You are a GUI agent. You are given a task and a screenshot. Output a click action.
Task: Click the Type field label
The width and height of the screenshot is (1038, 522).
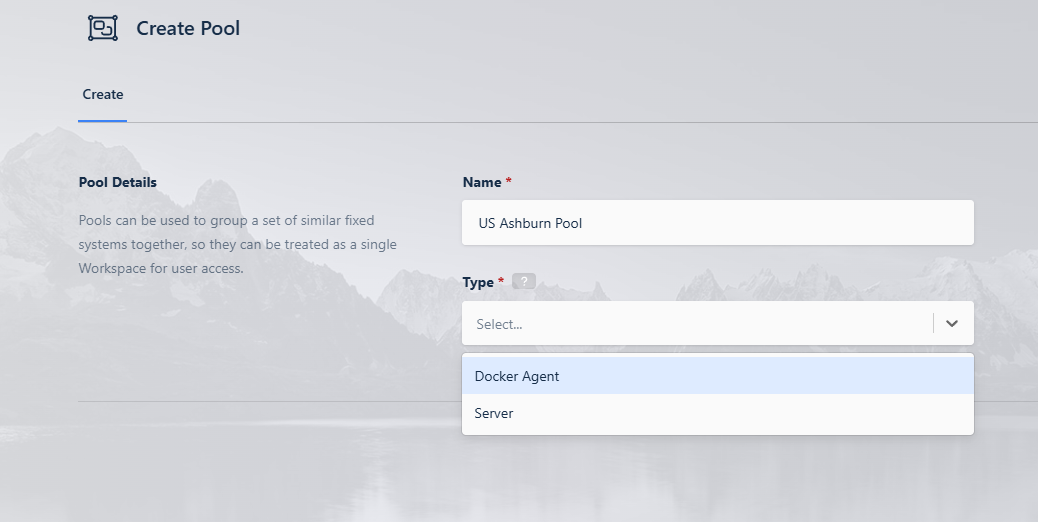(x=478, y=282)
